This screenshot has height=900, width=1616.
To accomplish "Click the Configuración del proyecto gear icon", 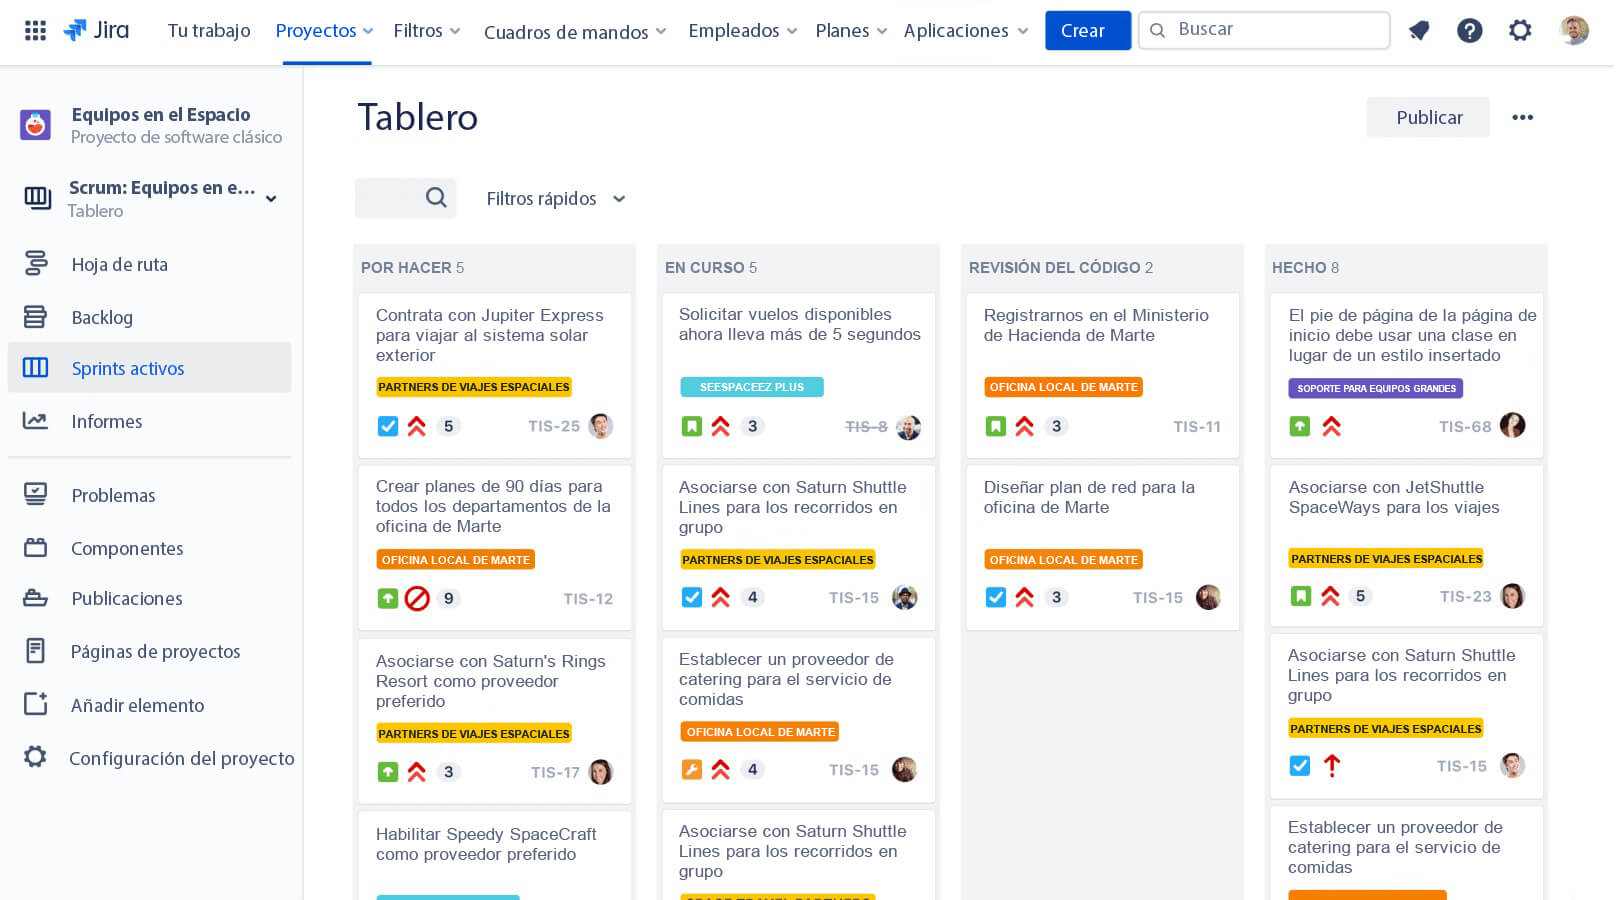I will tap(35, 757).
